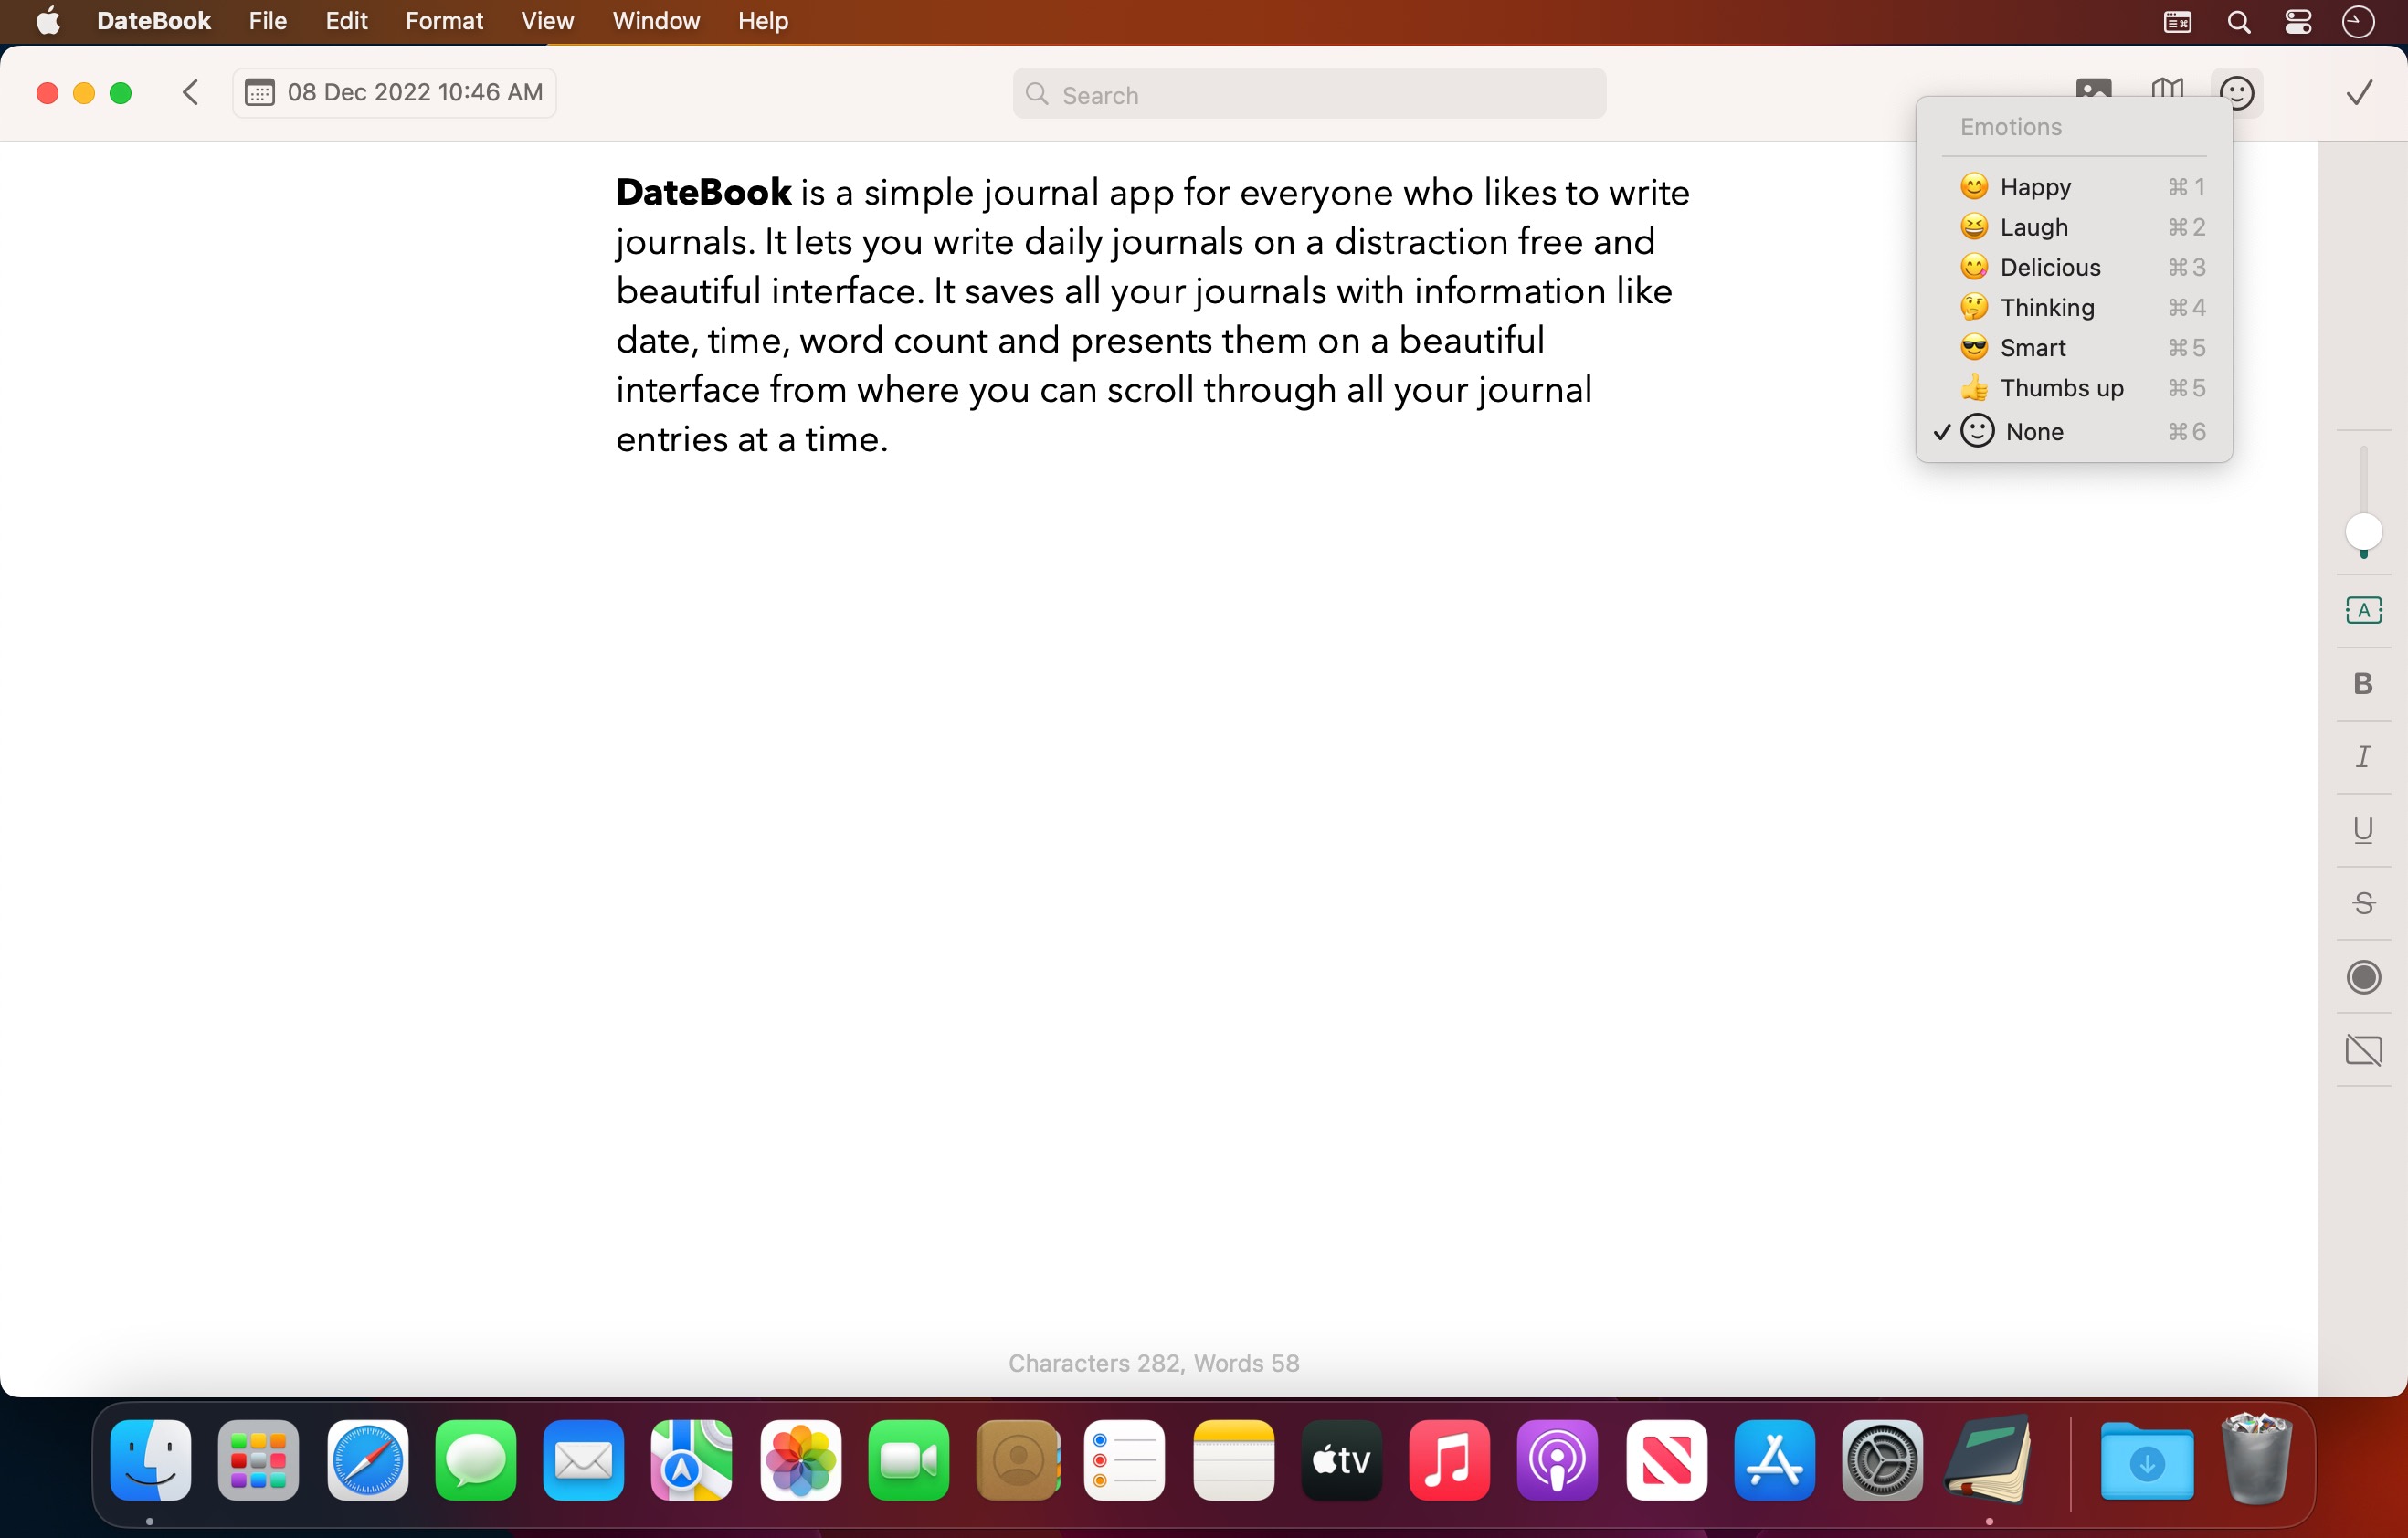Open Launchpad from the Dock

(258, 1459)
